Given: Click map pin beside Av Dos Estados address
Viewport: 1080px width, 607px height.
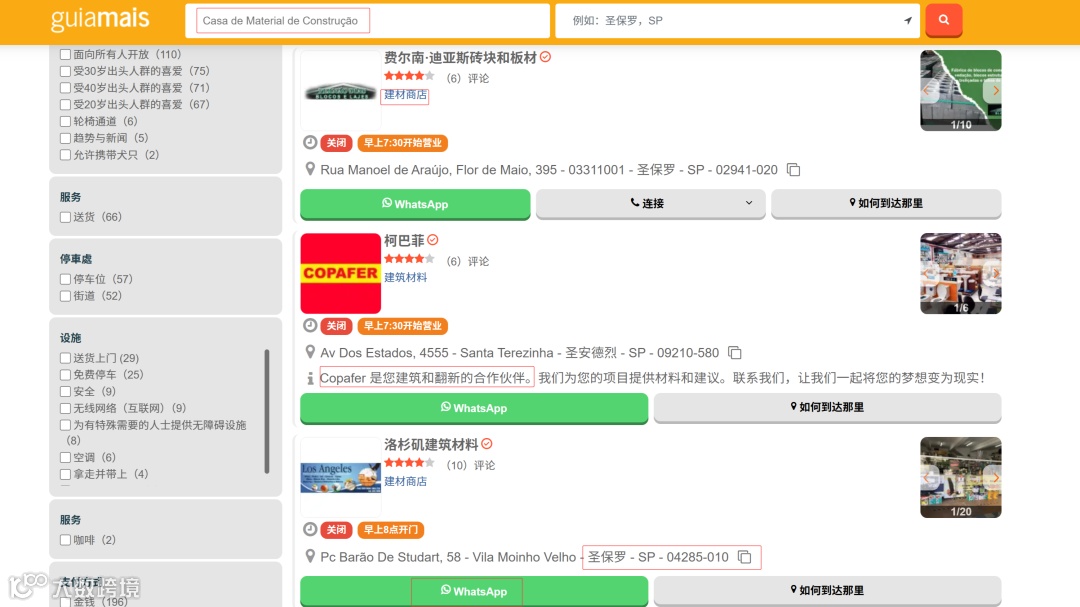Looking at the screenshot, I should (x=310, y=352).
